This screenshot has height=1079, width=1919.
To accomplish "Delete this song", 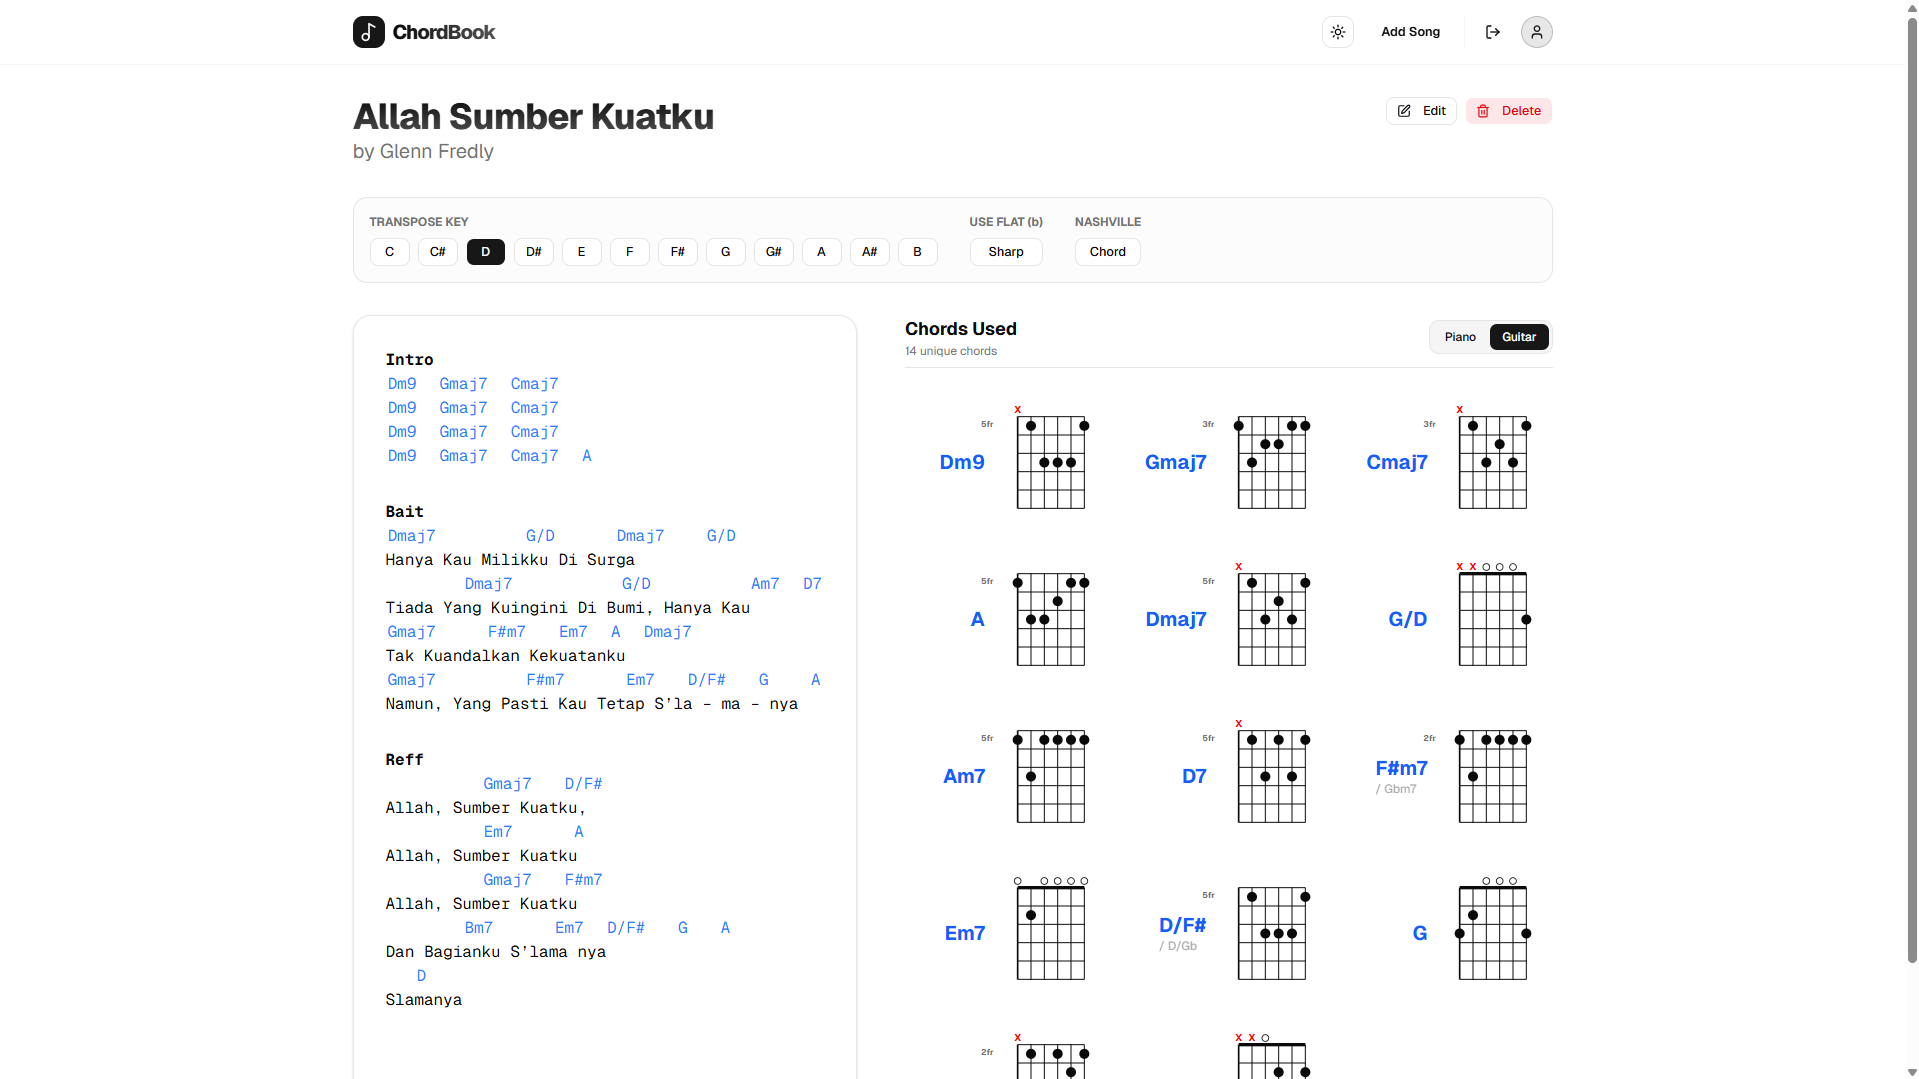I will 1509,111.
